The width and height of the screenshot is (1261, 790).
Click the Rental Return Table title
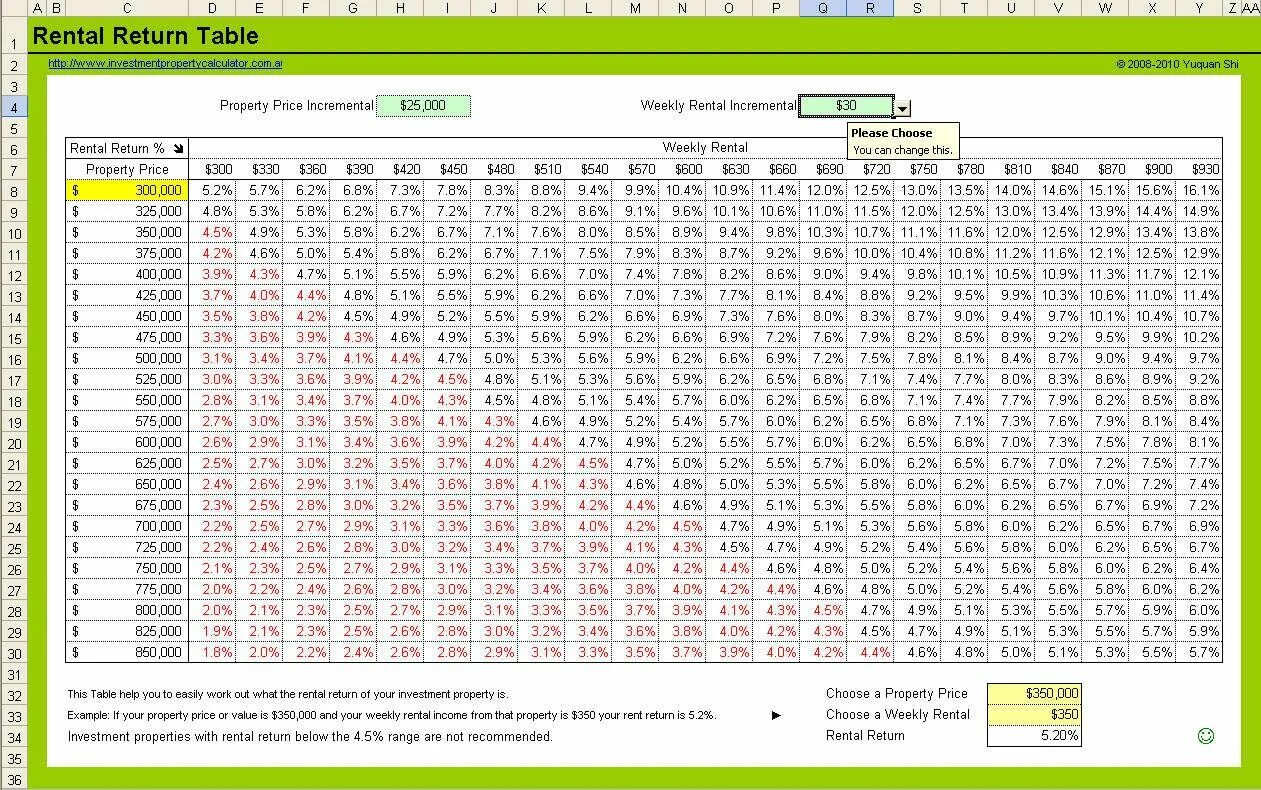(146, 36)
